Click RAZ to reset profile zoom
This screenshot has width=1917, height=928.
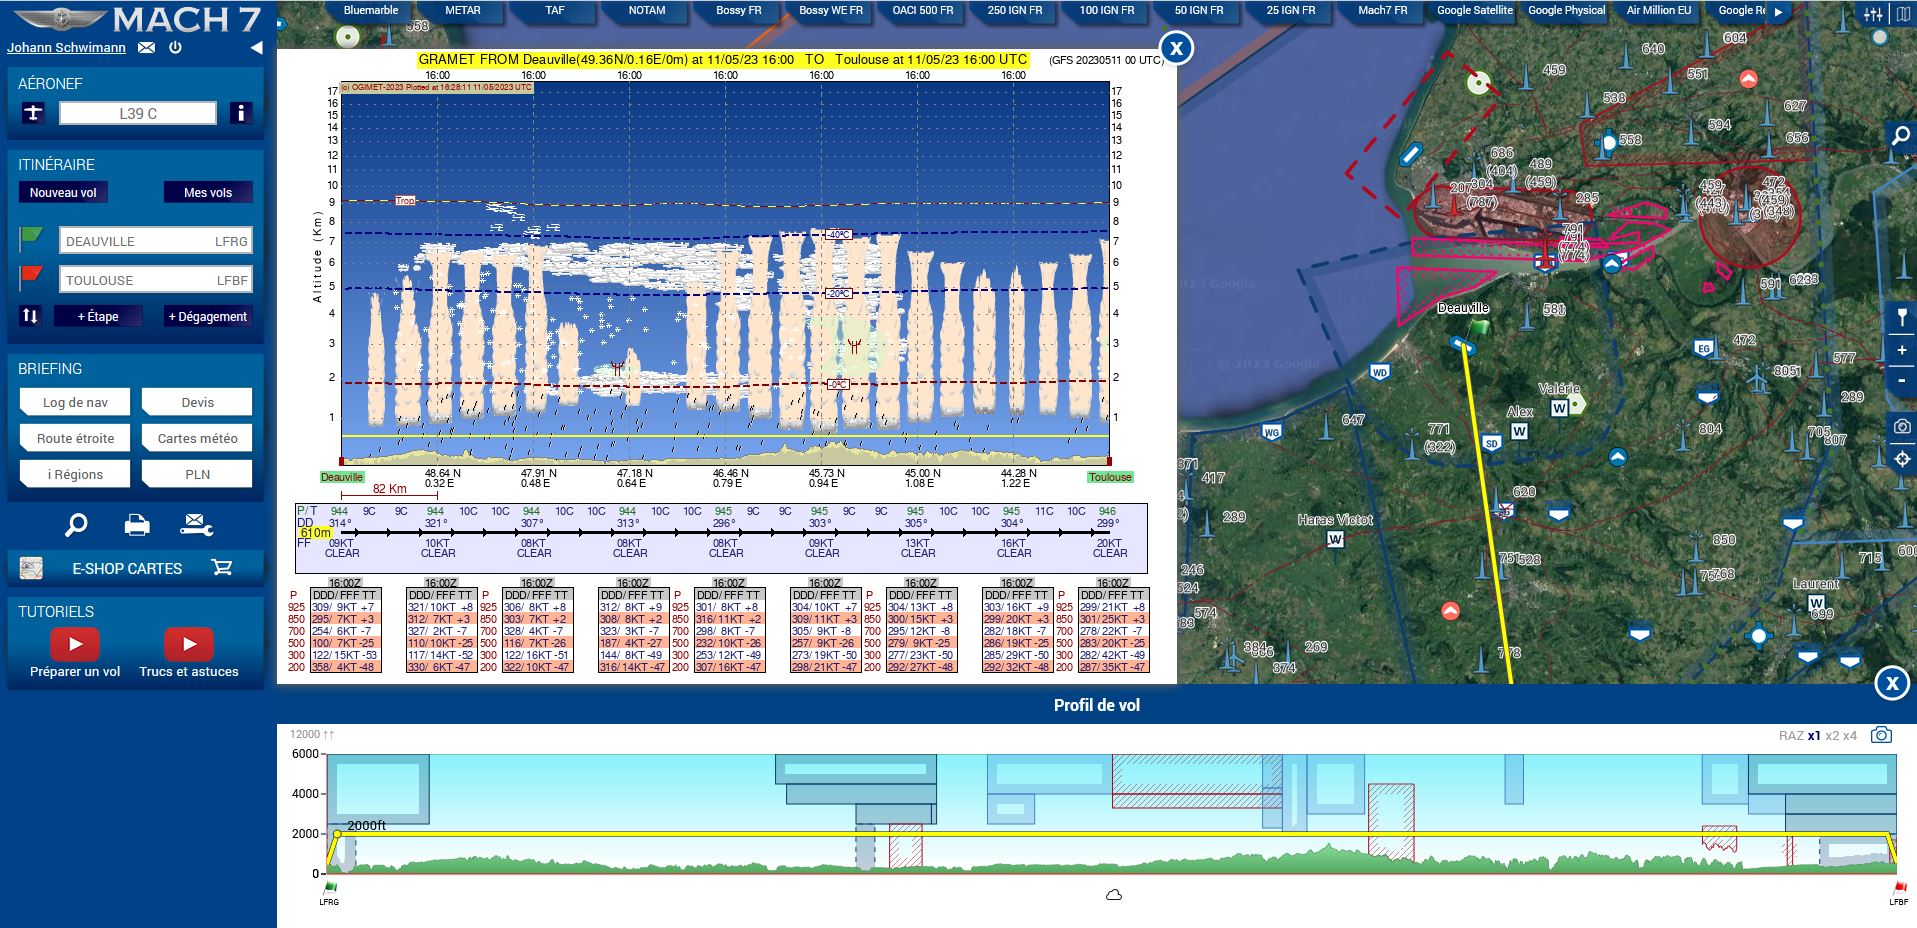pos(1790,735)
